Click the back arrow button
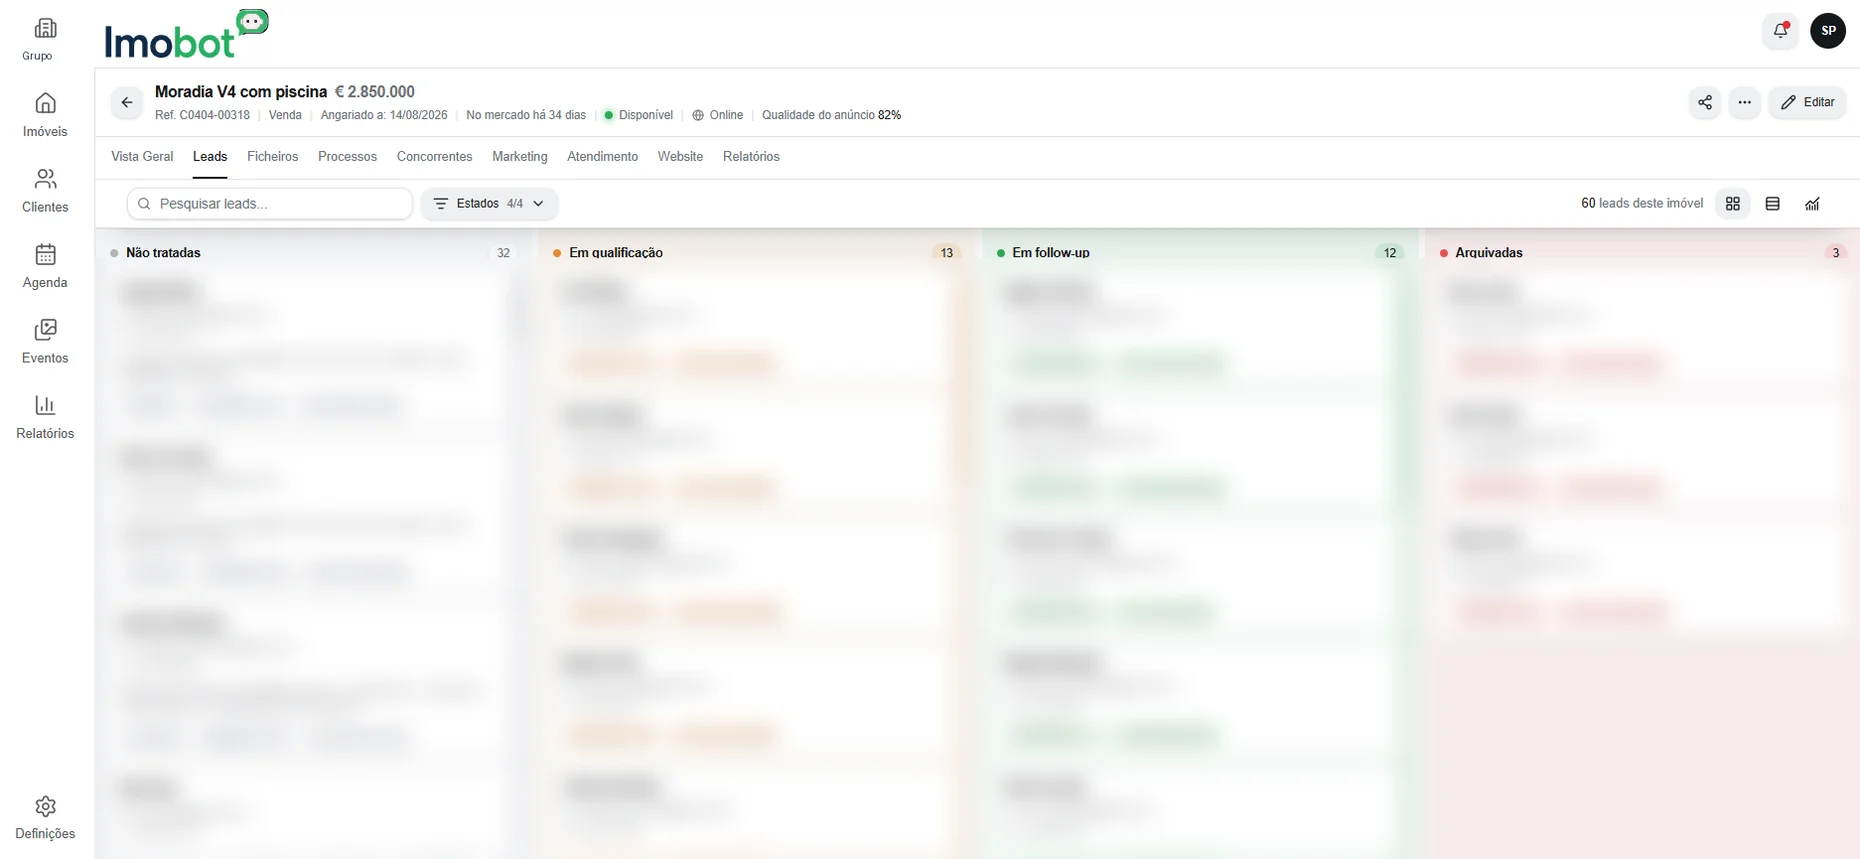1860x859 pixels. click(127, 102)
